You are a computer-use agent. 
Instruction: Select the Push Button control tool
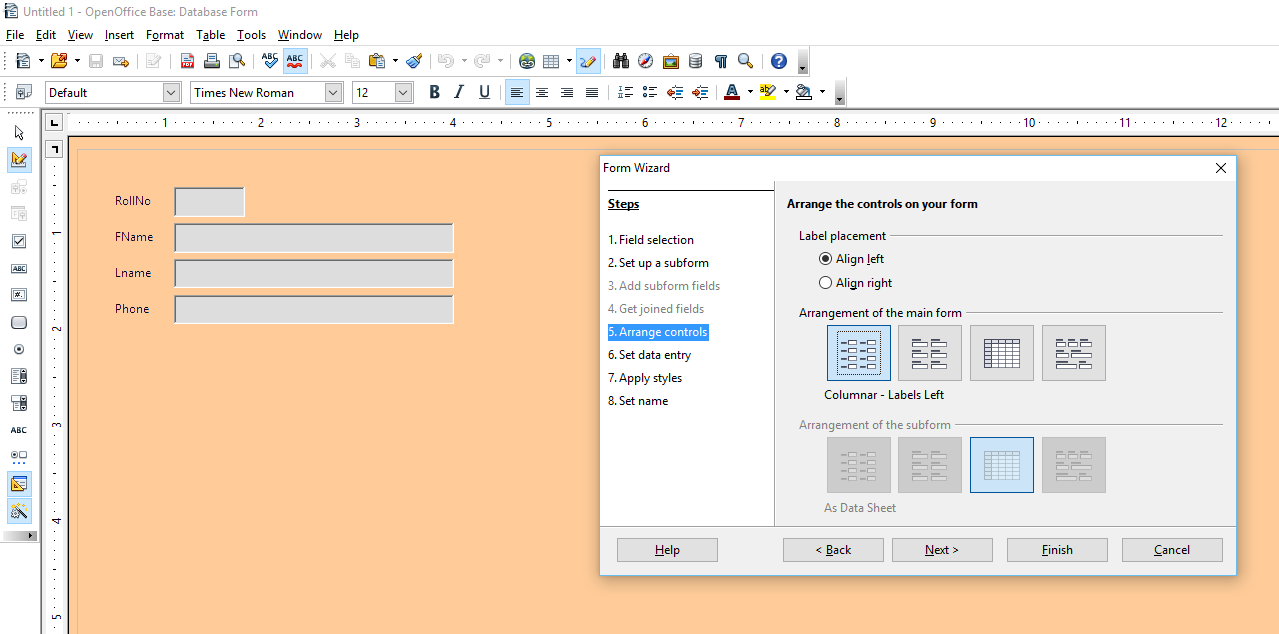coord(19,322)
